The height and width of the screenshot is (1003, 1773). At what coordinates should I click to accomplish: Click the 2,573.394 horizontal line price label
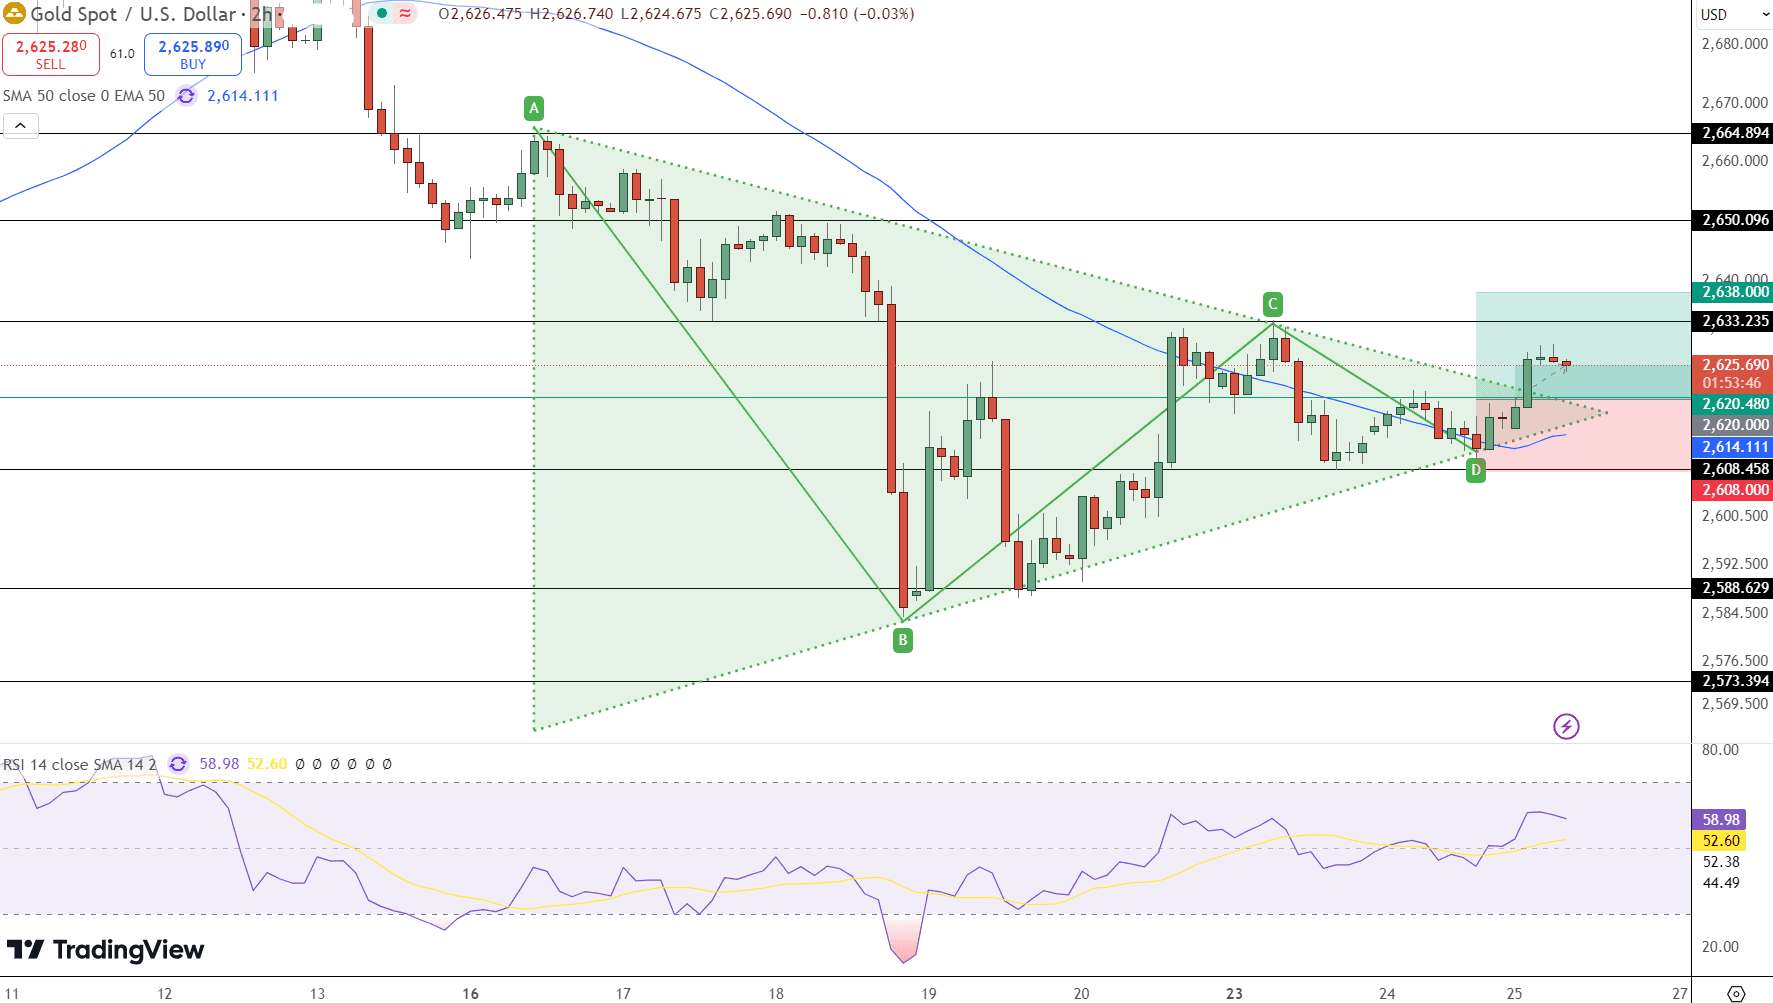coord(1732,681)
